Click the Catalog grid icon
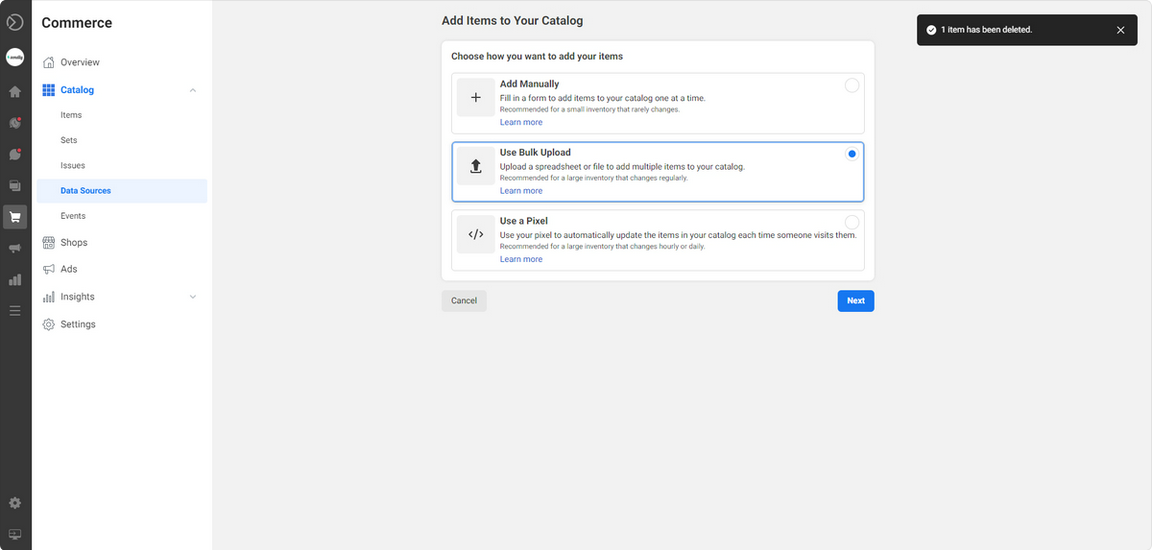 point(48,90)
